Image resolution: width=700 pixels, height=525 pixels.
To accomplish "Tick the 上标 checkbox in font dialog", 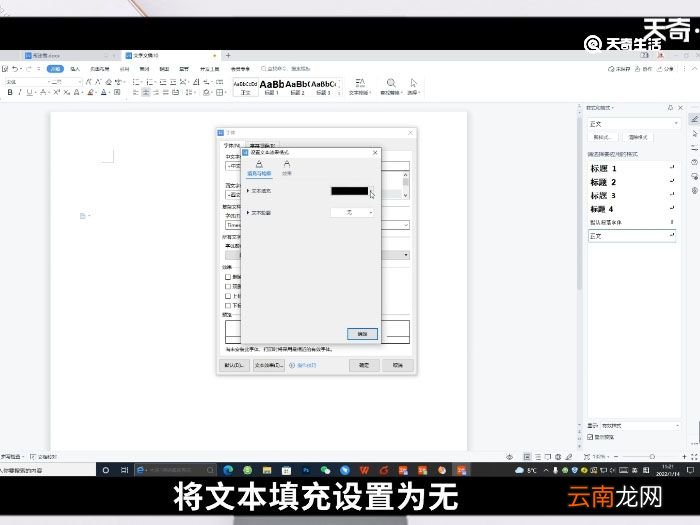I will click(x=228, y=296).
